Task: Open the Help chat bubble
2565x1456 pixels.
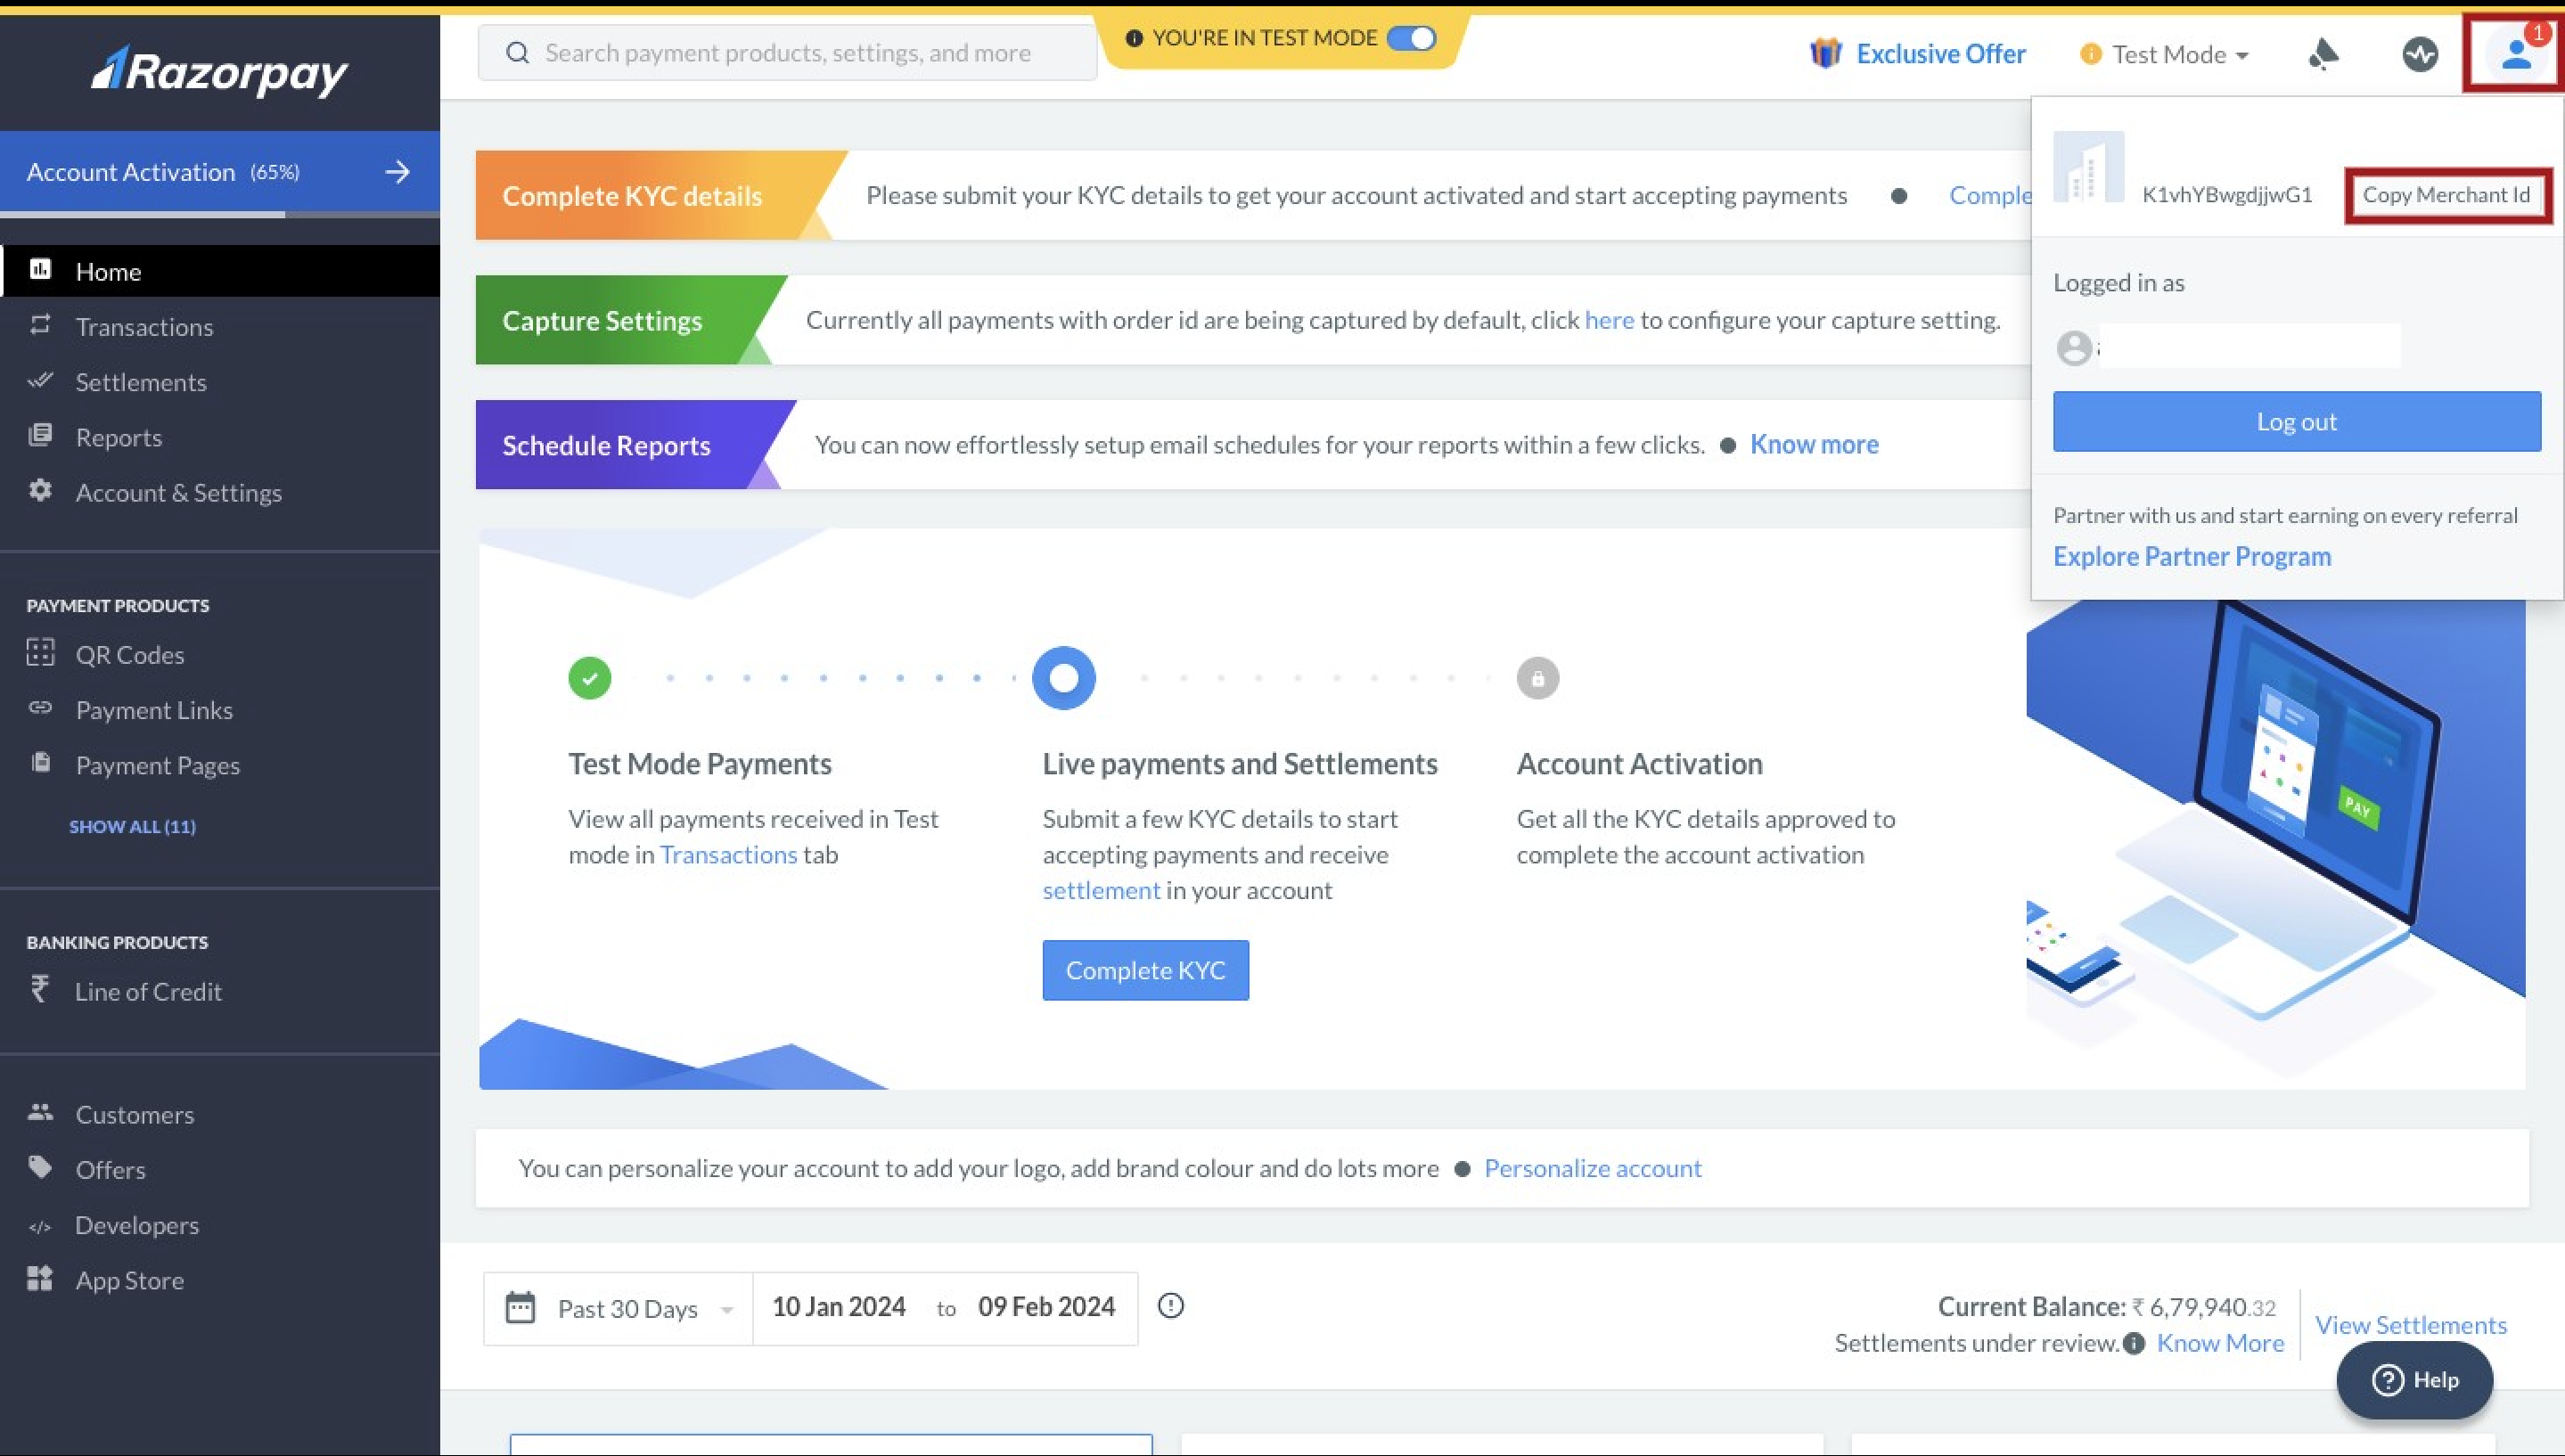Action: pos(2414,1379)
